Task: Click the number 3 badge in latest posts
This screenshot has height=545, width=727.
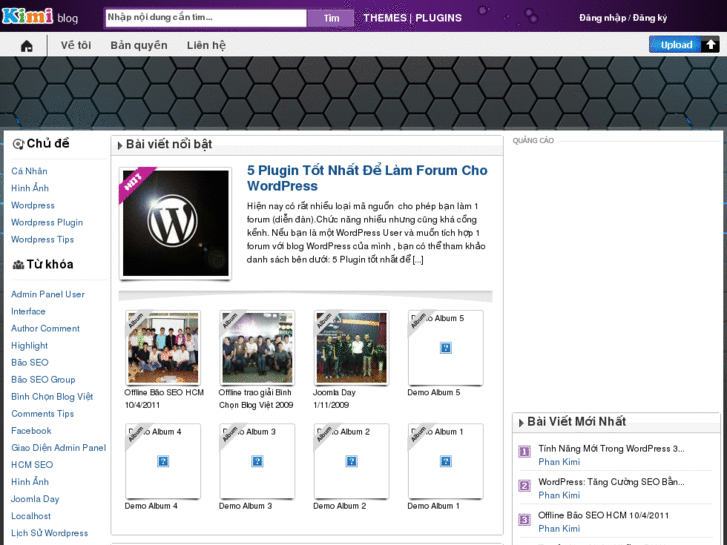Action: click(524, 519)
